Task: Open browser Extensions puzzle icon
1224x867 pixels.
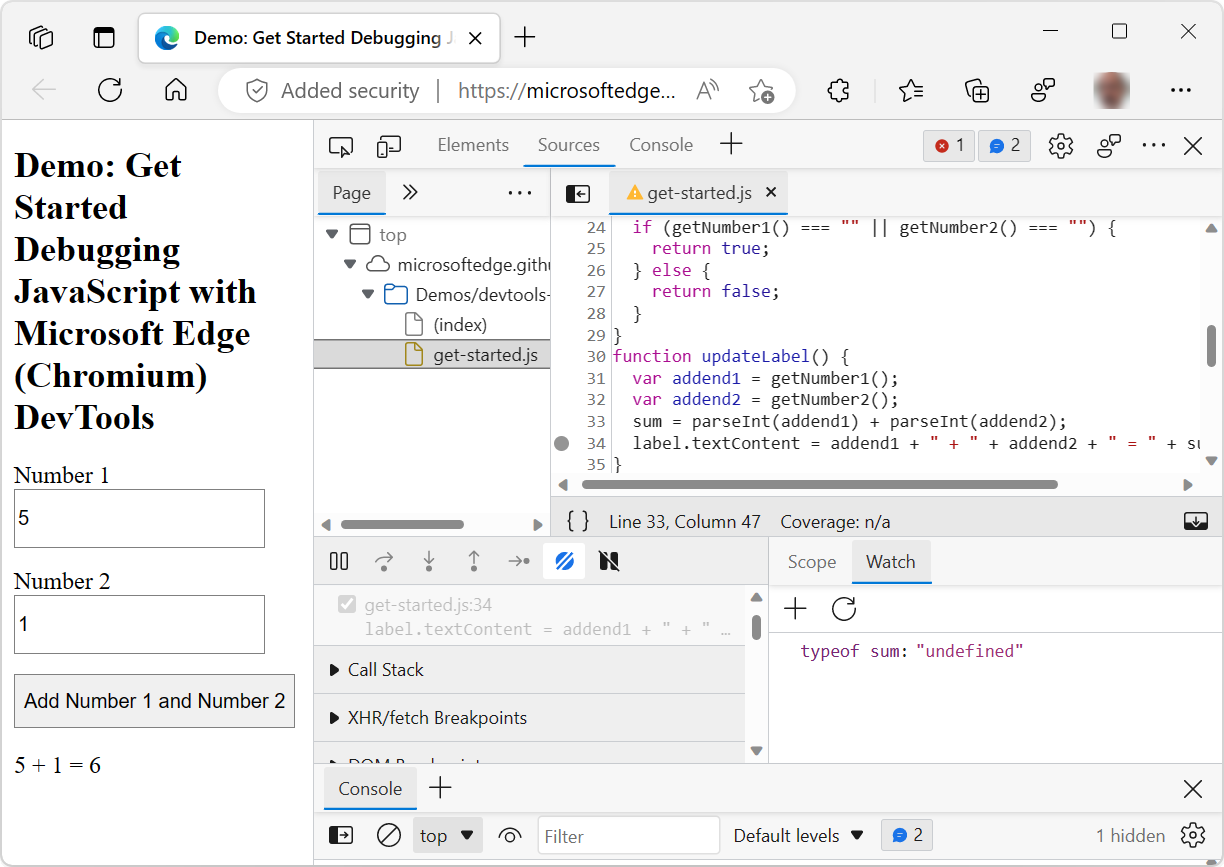Action: coord(838,90)
